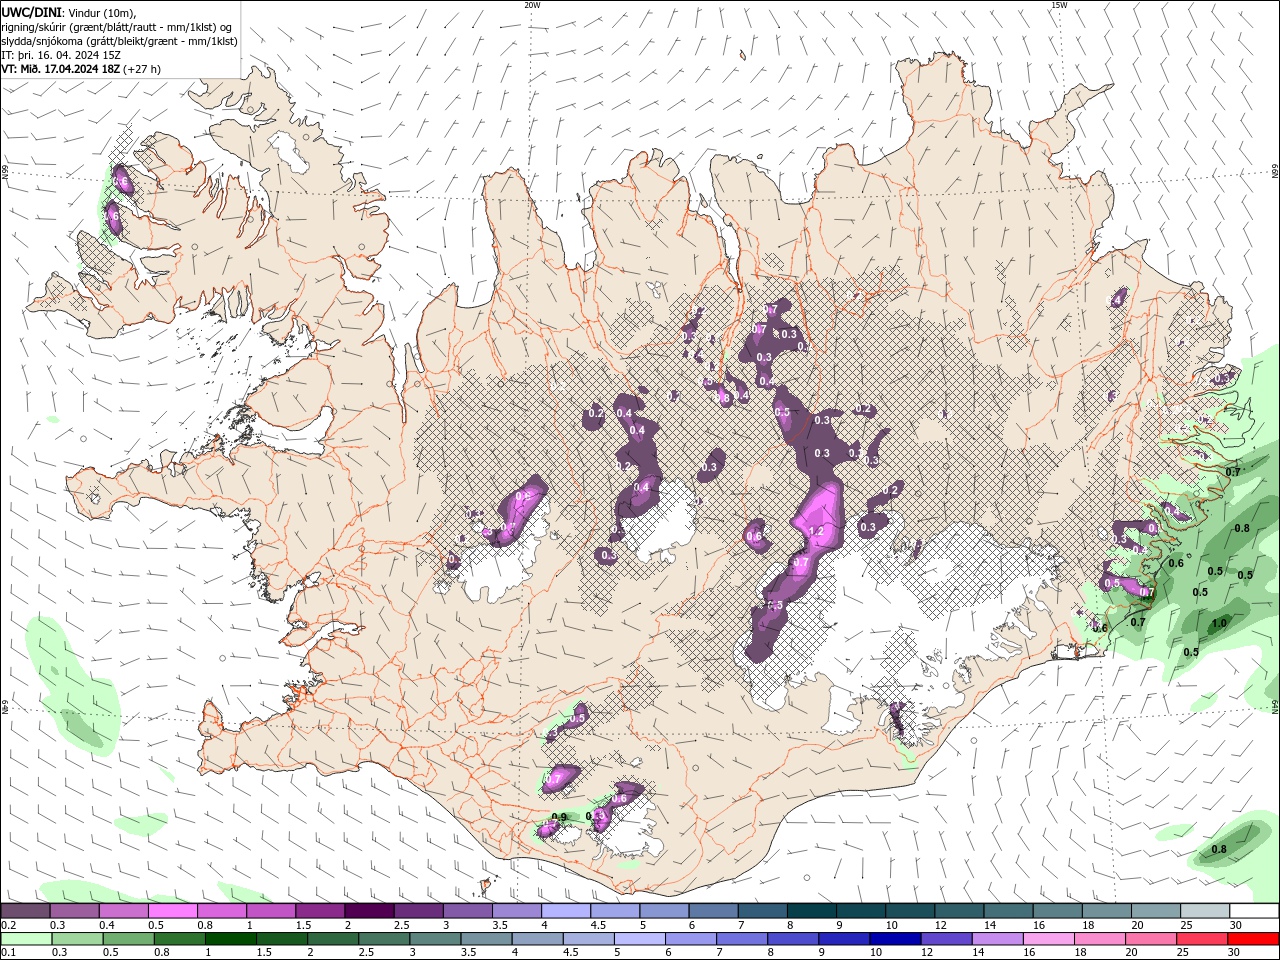Click the 1.0 value in the green rain area
The height and width of the screenshot is (960, 1280).
tap(1219, 624)
